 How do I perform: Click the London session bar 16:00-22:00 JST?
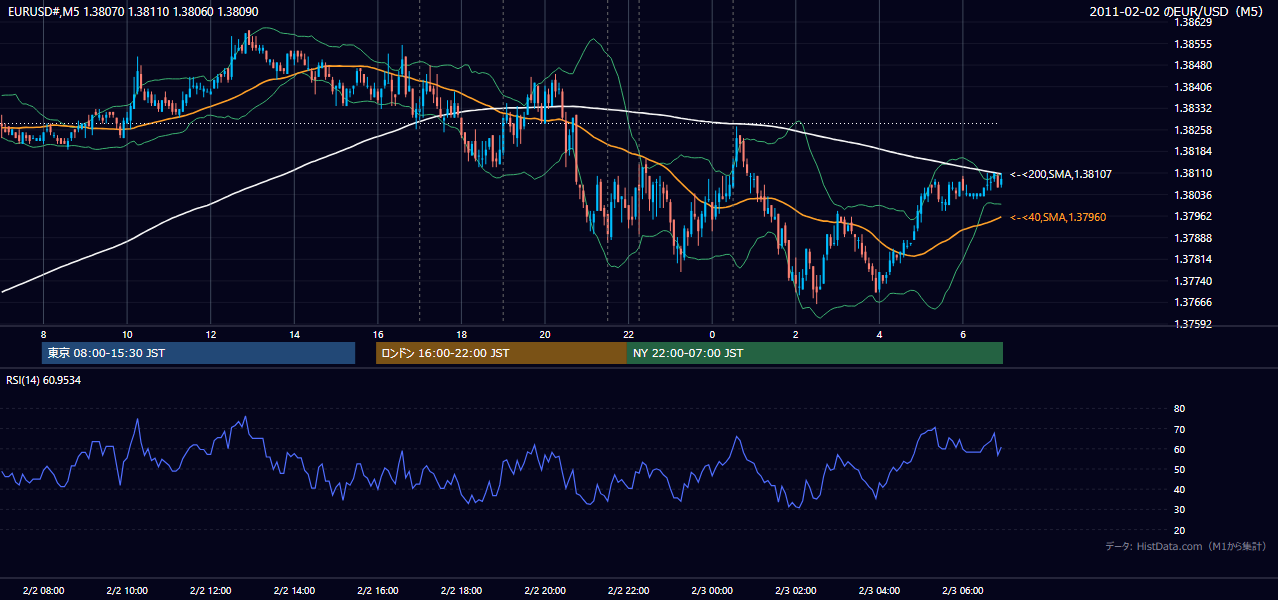[x=501, y=353]
